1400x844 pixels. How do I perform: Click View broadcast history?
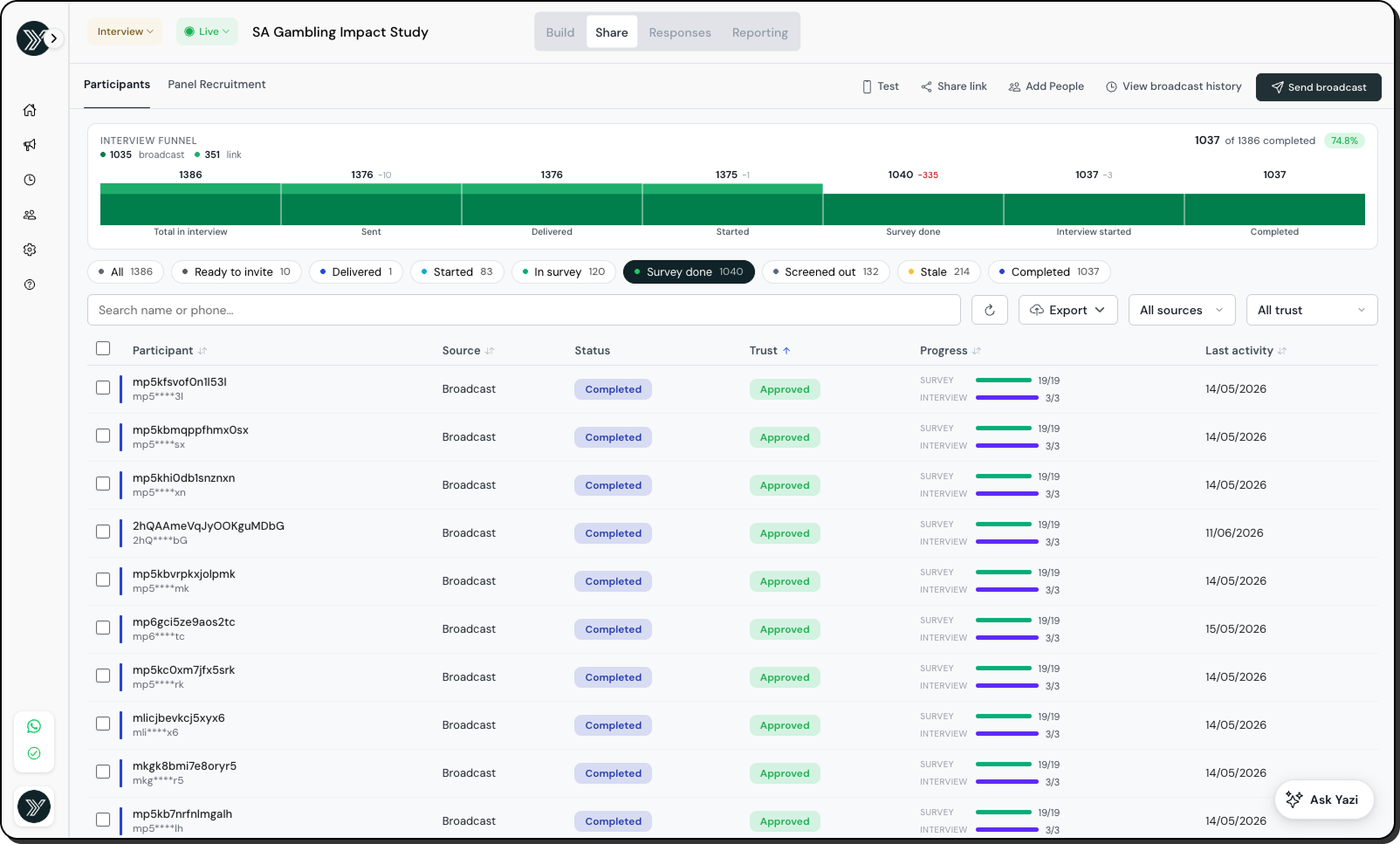[x=1174, y=87]
